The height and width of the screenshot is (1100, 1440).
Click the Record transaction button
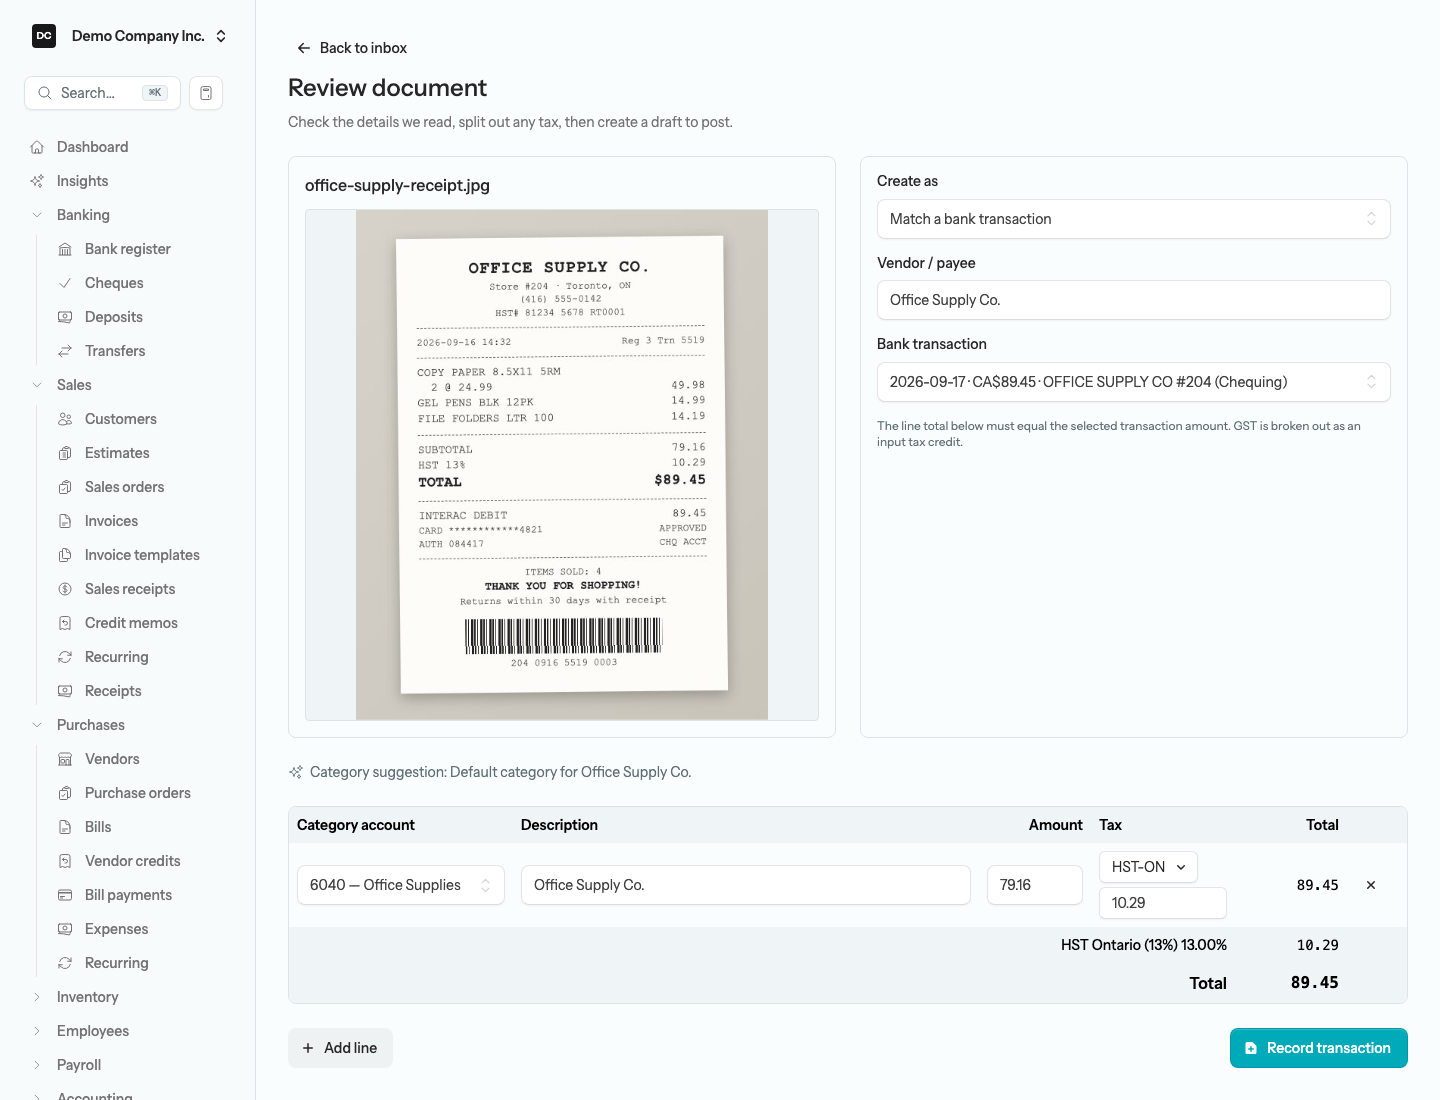1319,1048
